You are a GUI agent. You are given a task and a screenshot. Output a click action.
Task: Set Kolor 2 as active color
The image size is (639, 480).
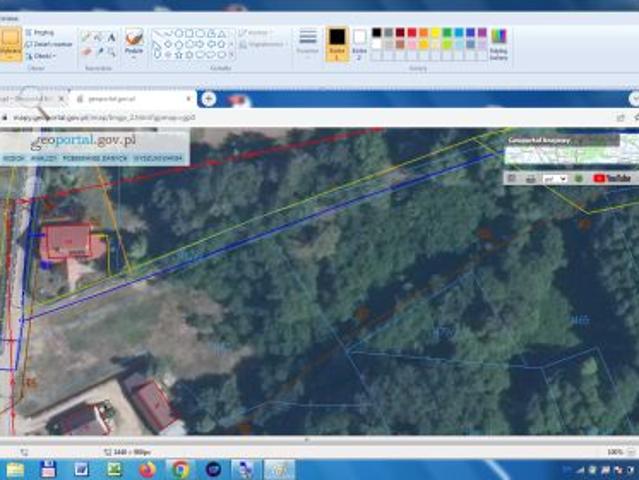coord(360,41)
